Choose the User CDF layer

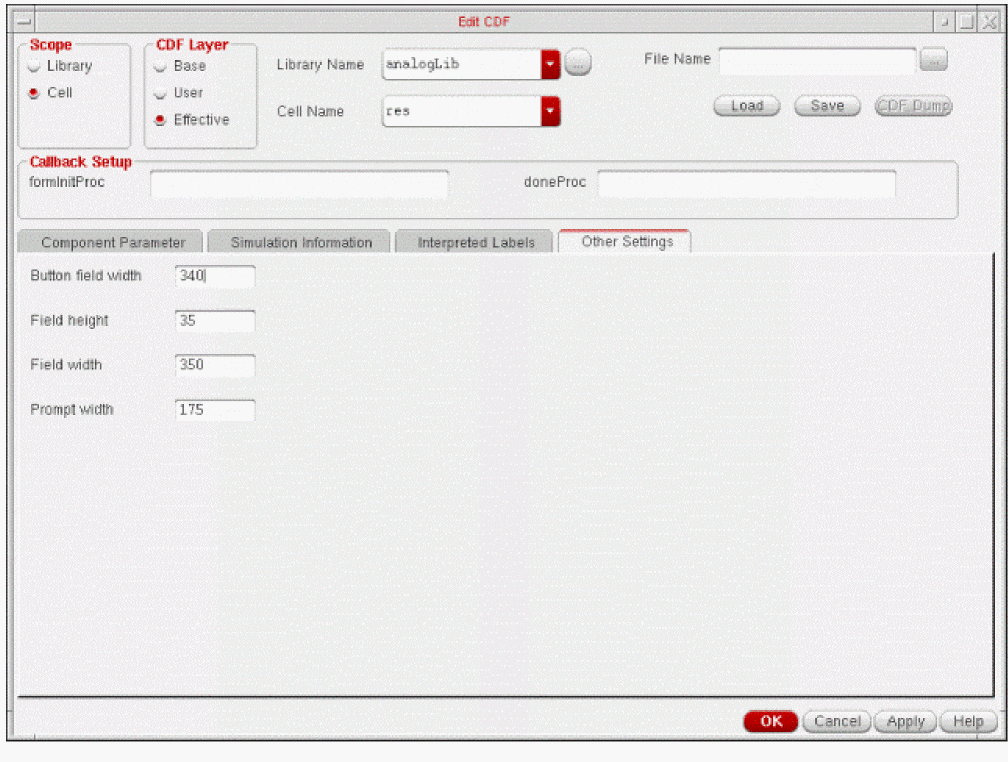coord(161,93)
